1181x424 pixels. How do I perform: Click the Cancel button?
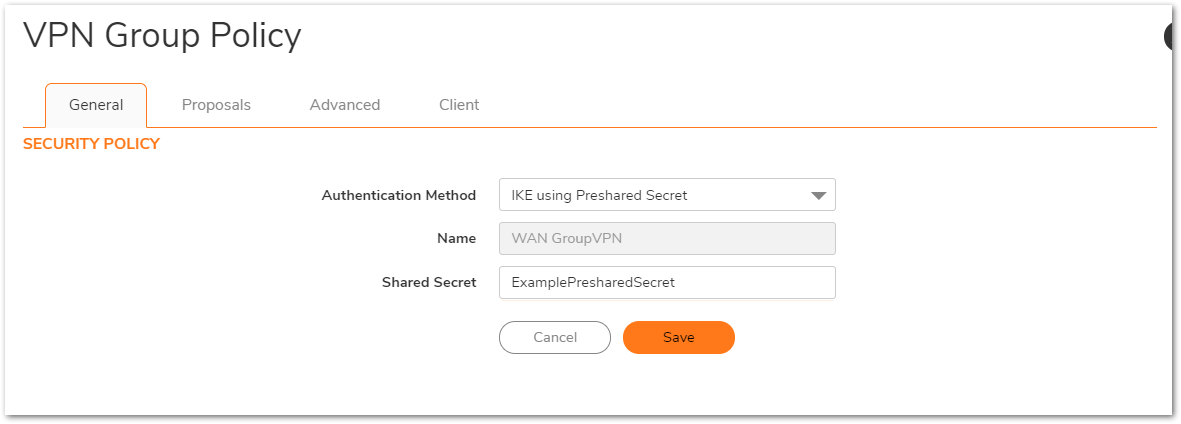click(554, 338)
